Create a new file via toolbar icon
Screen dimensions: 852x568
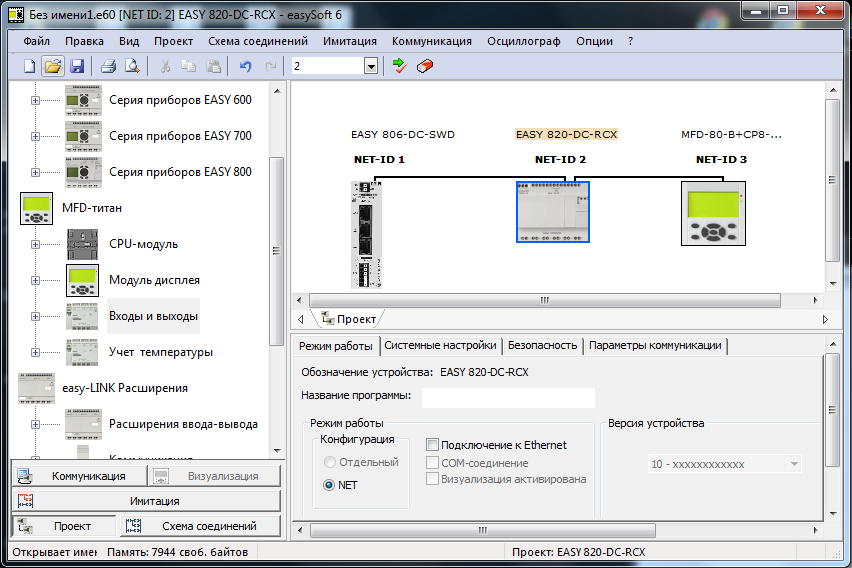click(x=29, y=66)
